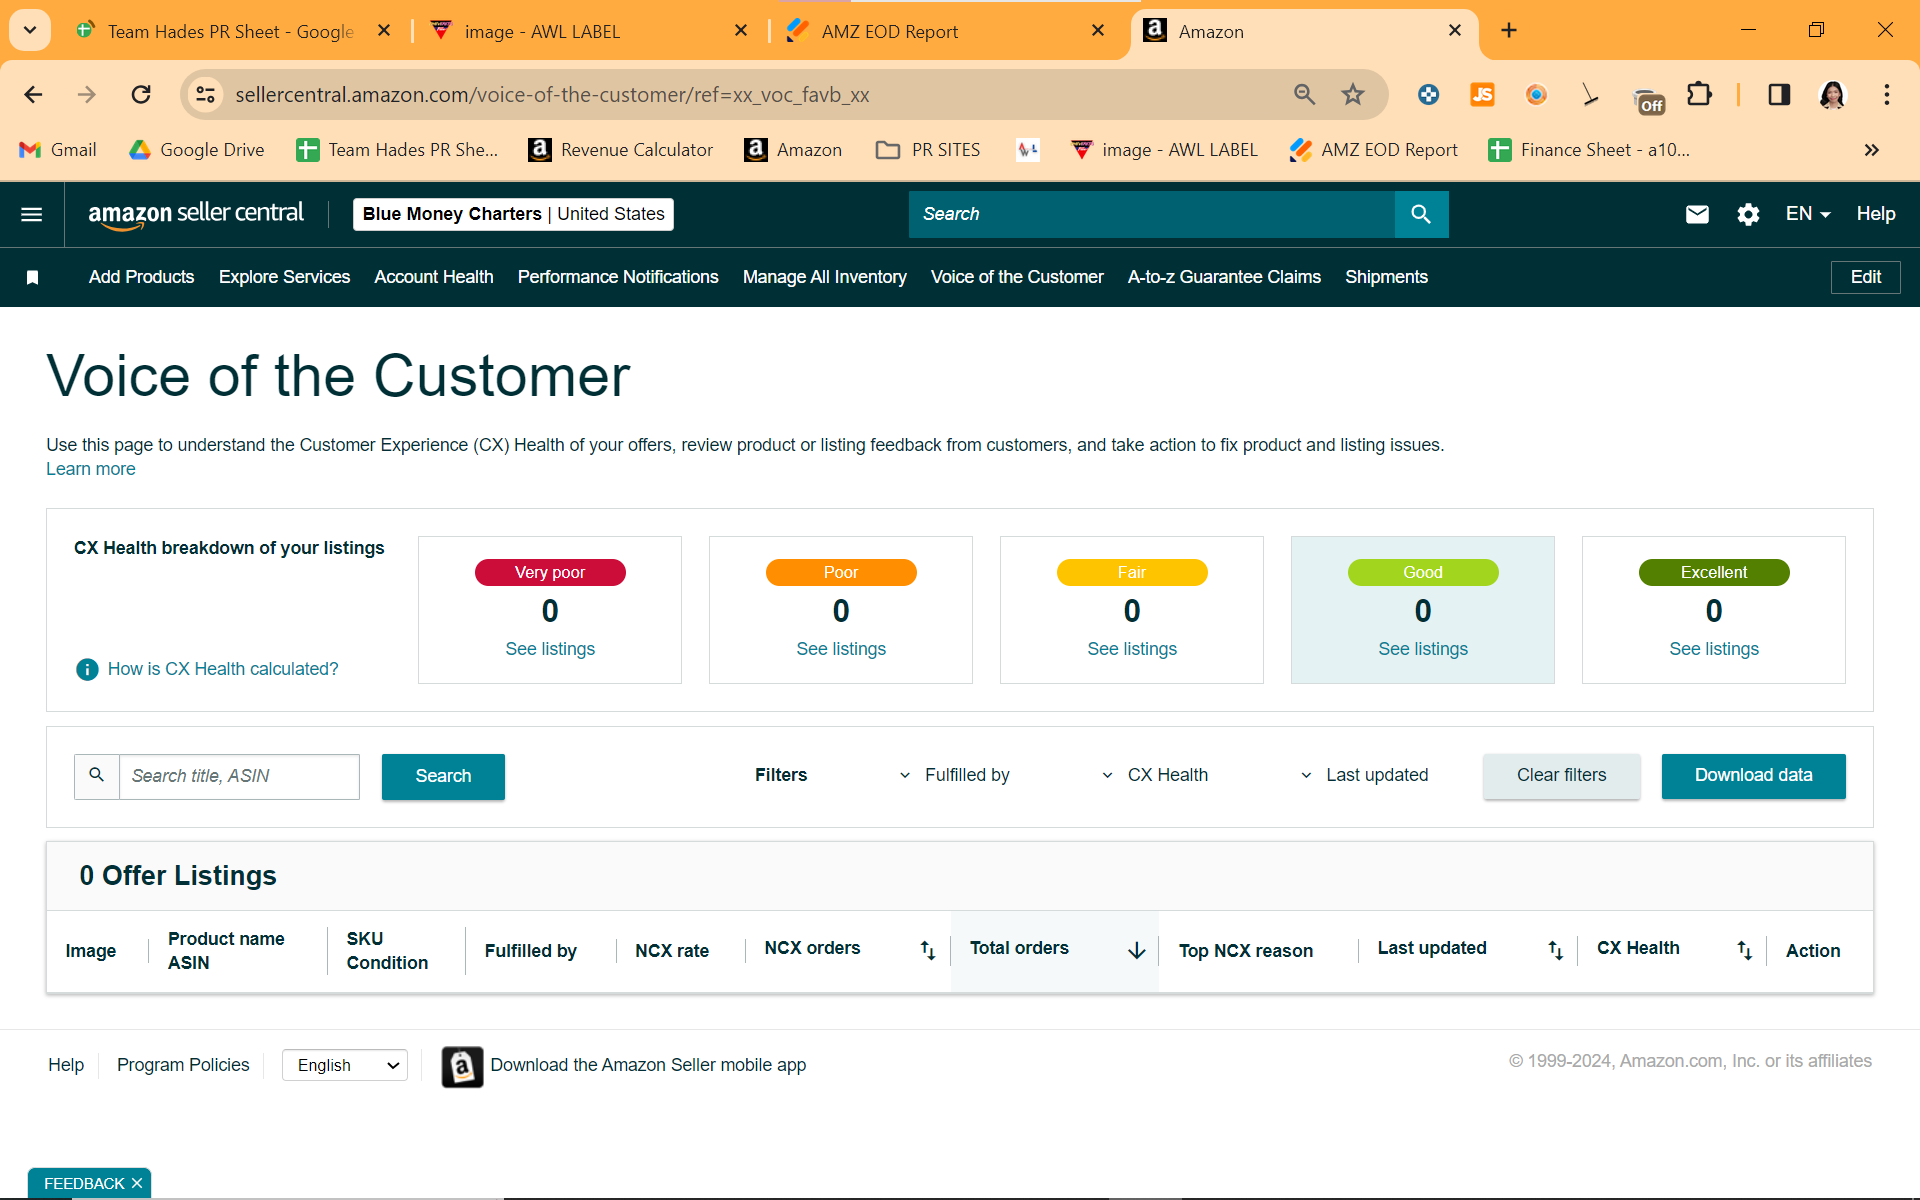Switch to Team Hades PR Sheet tab
1920x1200 pixels.
[230, 32]
